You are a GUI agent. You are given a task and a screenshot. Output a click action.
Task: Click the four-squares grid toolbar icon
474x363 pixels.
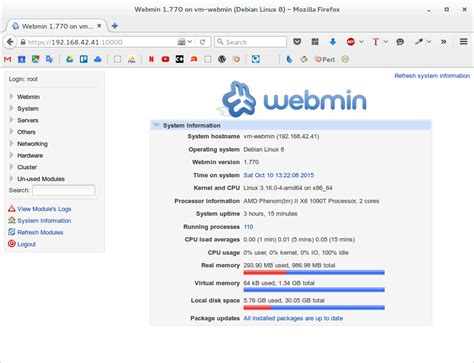[315, 42]
